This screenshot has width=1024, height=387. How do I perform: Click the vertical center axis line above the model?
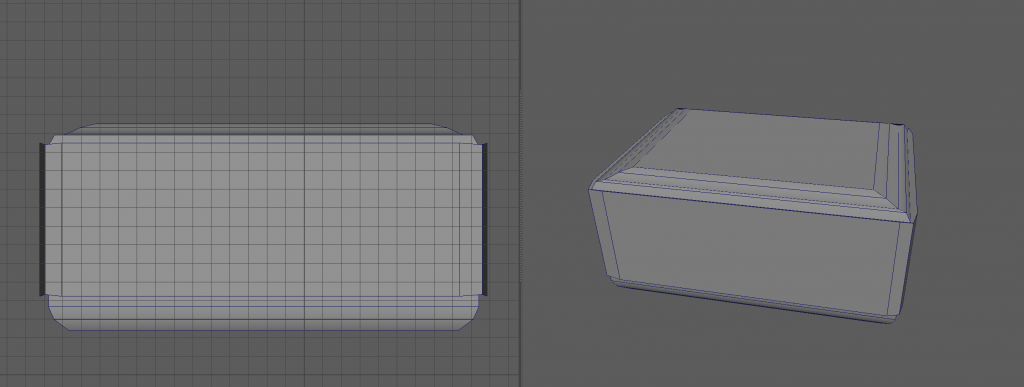[x=305, y=62]
